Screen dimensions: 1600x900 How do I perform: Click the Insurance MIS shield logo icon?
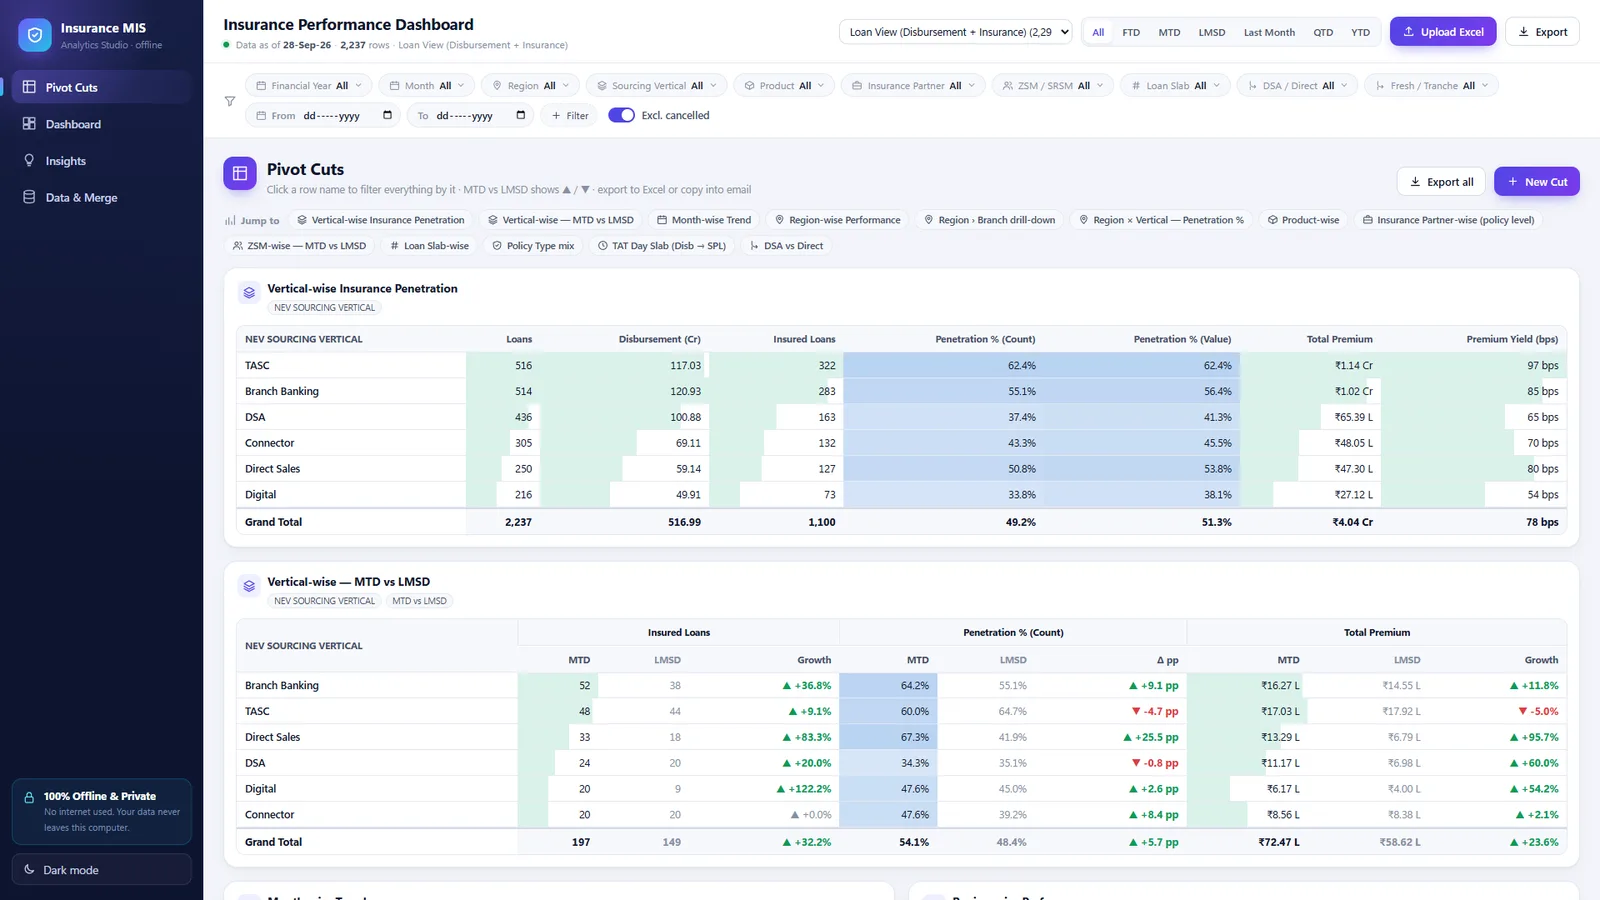(x=35, y=35)
